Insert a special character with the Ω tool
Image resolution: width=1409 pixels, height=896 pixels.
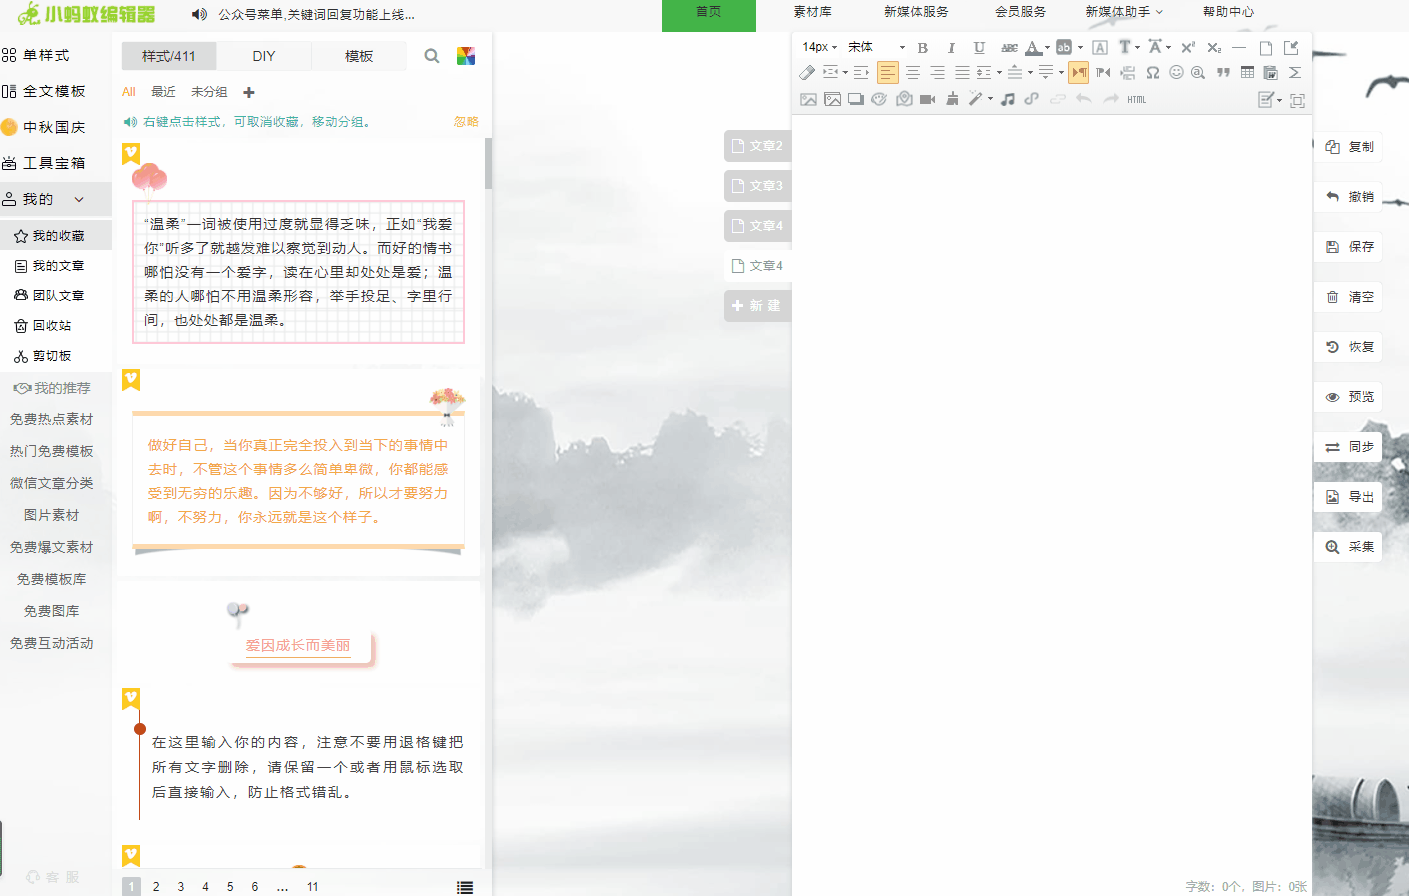[1153, 73]
